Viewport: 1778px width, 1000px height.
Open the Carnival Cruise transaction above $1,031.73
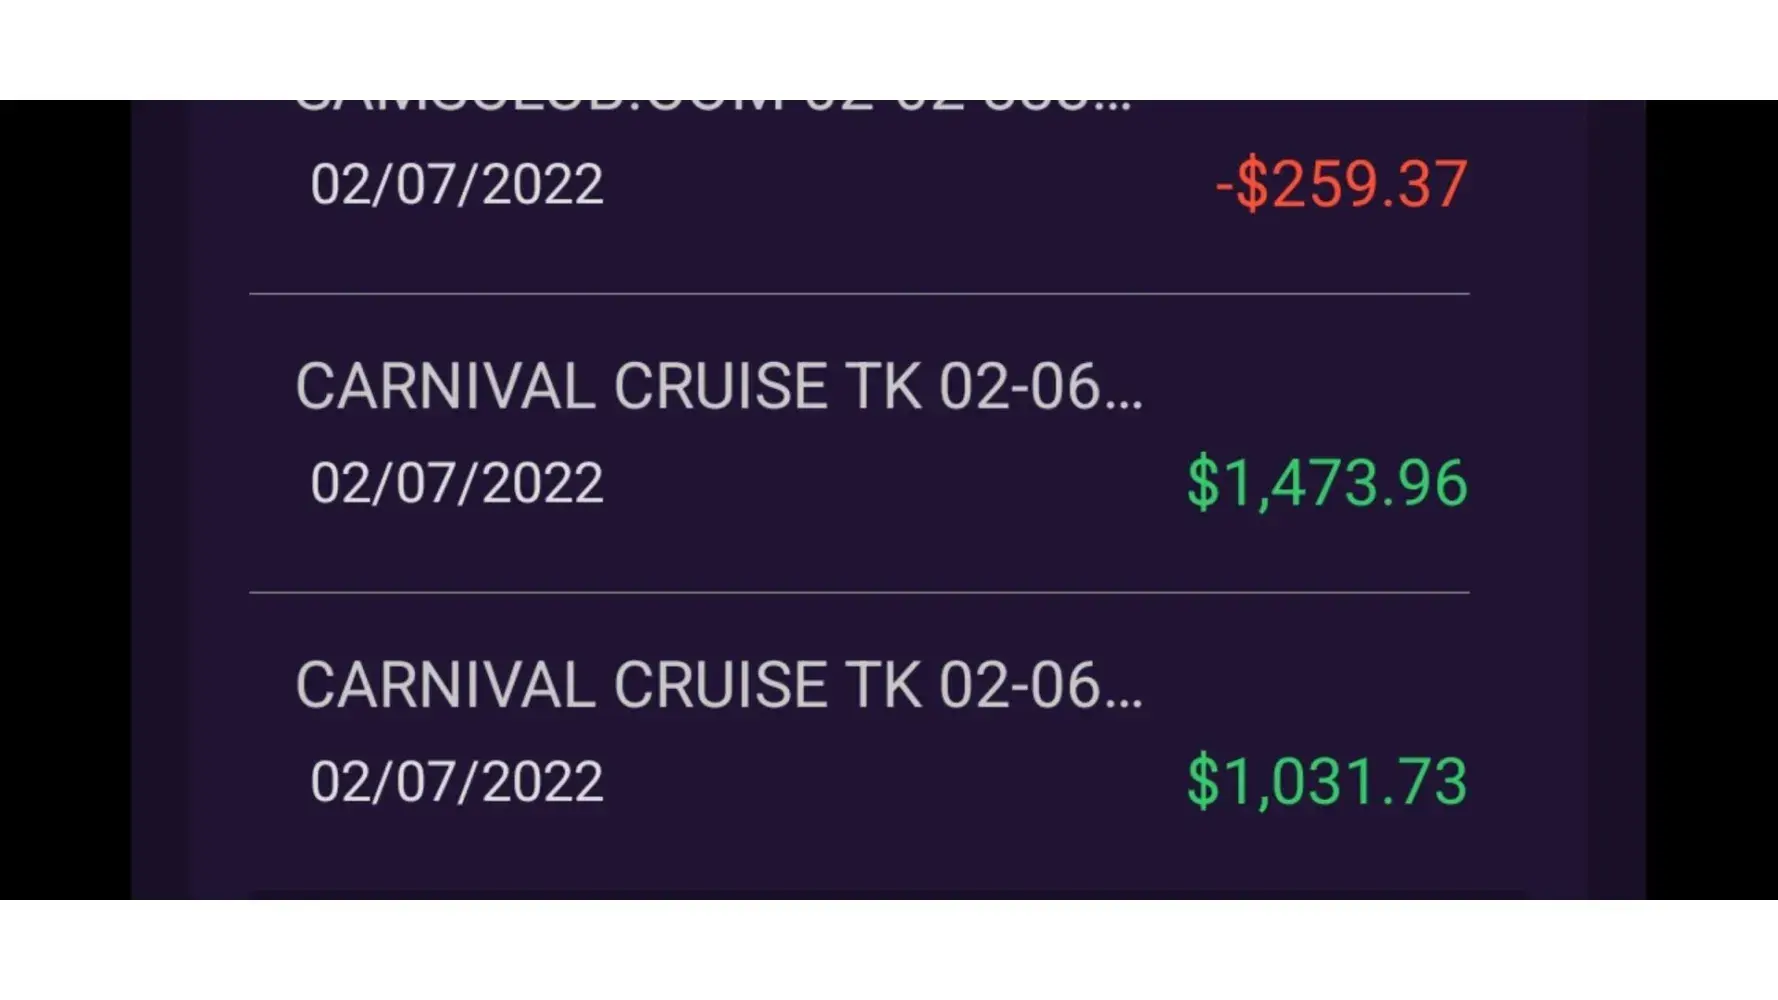718,686
